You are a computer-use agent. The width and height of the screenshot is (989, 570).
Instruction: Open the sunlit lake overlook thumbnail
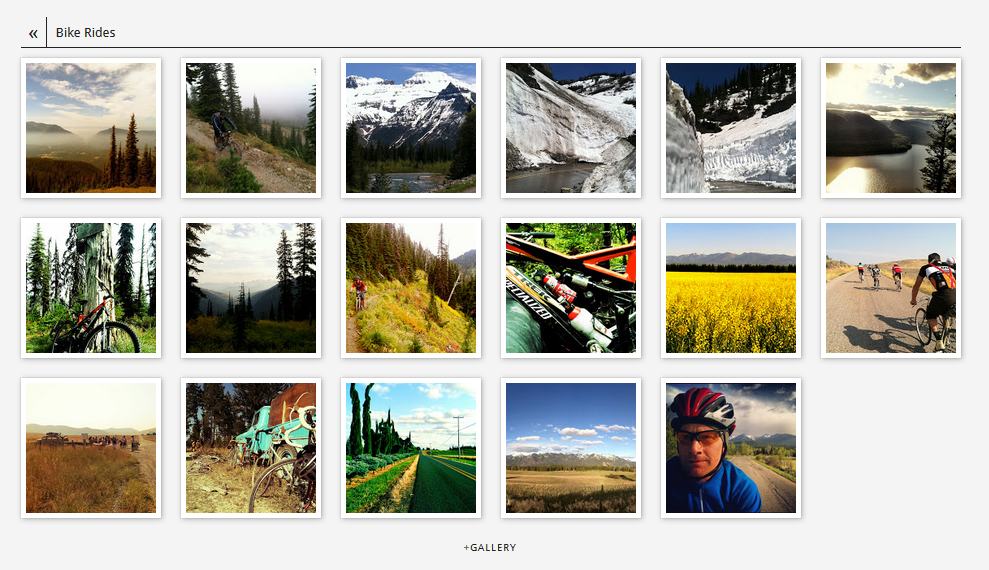891,128
